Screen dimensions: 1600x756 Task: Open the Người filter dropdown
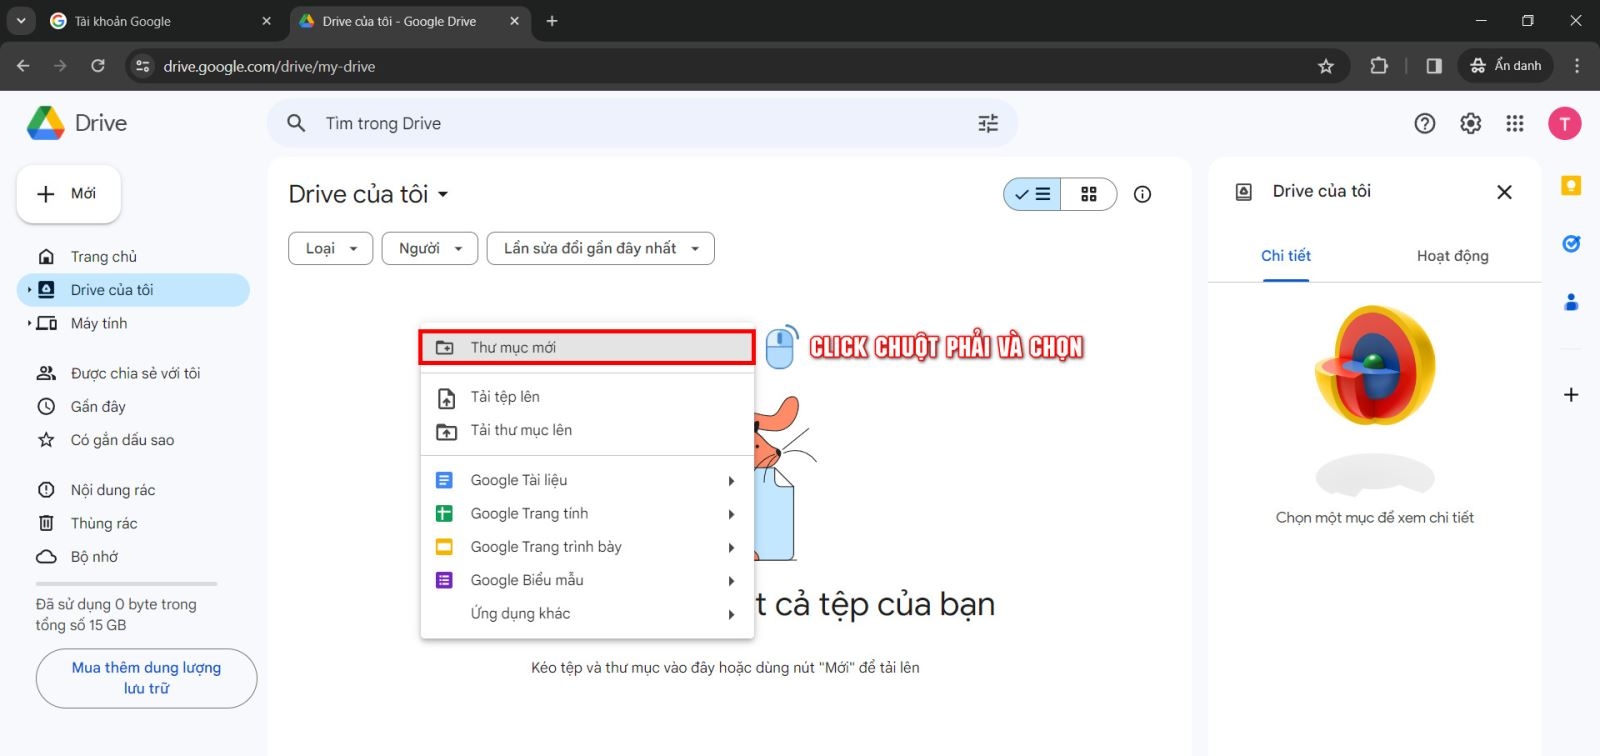pos(430,248)
